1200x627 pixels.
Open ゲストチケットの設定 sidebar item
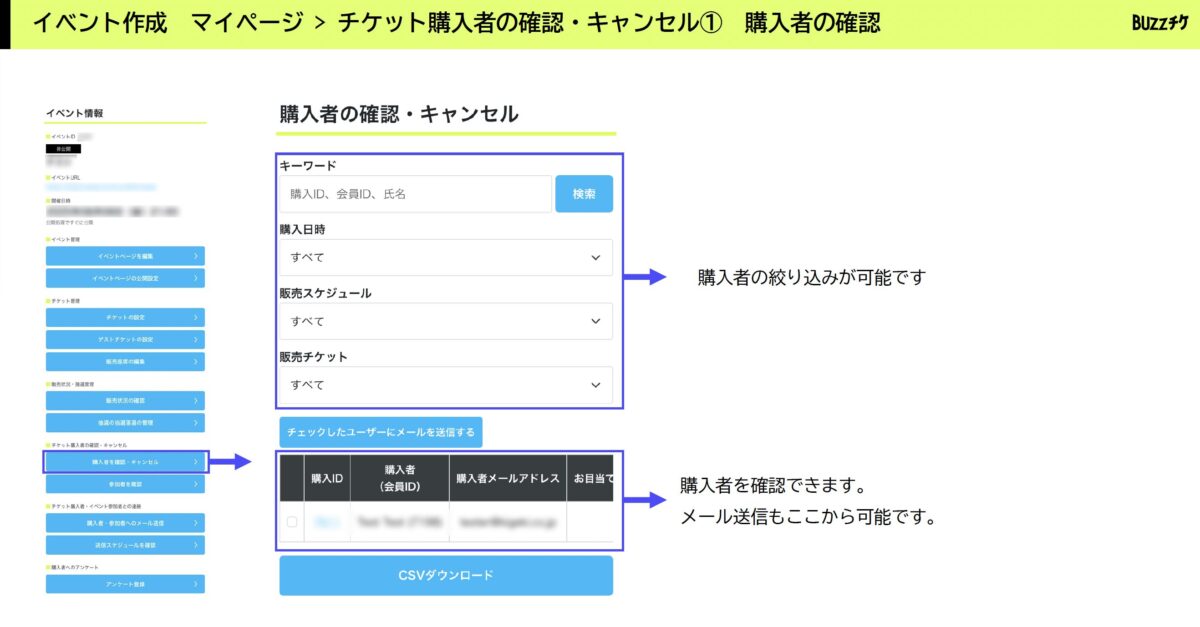[125, 339]
